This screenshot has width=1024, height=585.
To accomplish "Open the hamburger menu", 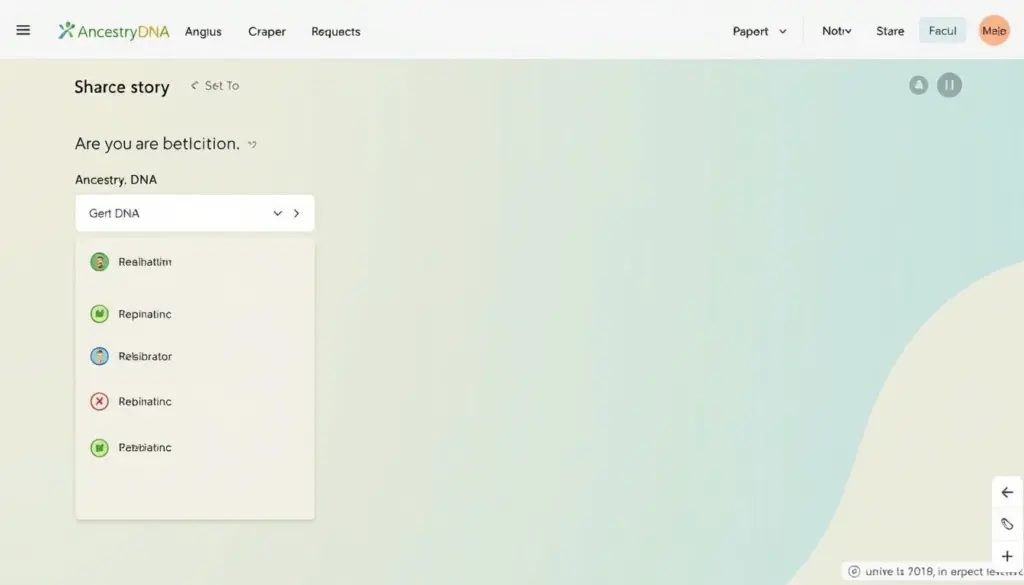I will (23, 30).
